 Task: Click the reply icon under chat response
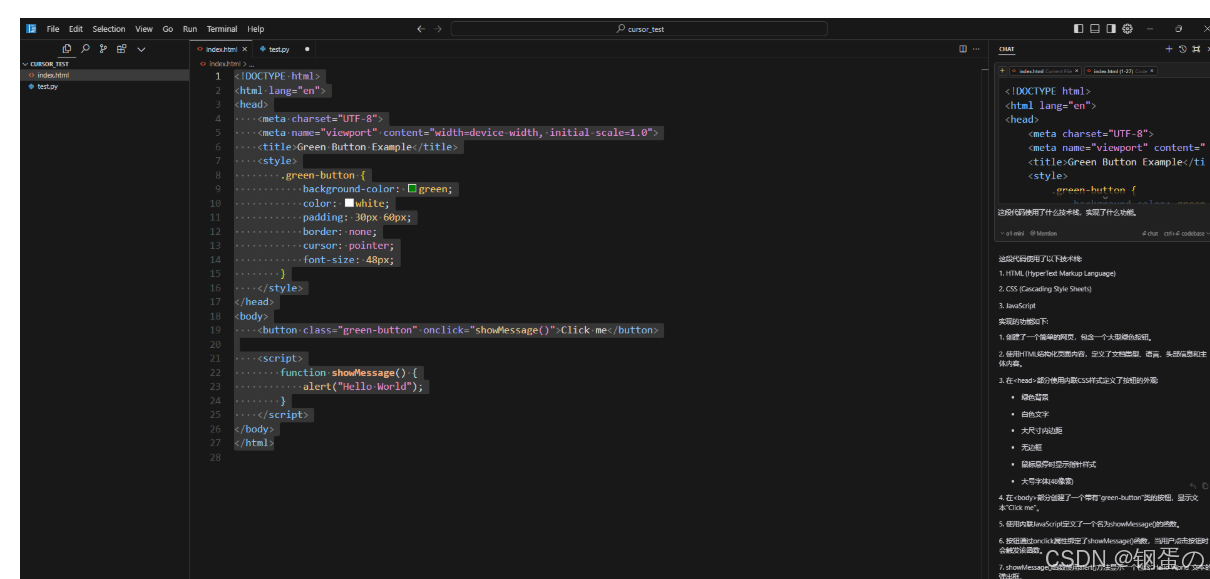pyautogui.click(x=1193, y=486)
